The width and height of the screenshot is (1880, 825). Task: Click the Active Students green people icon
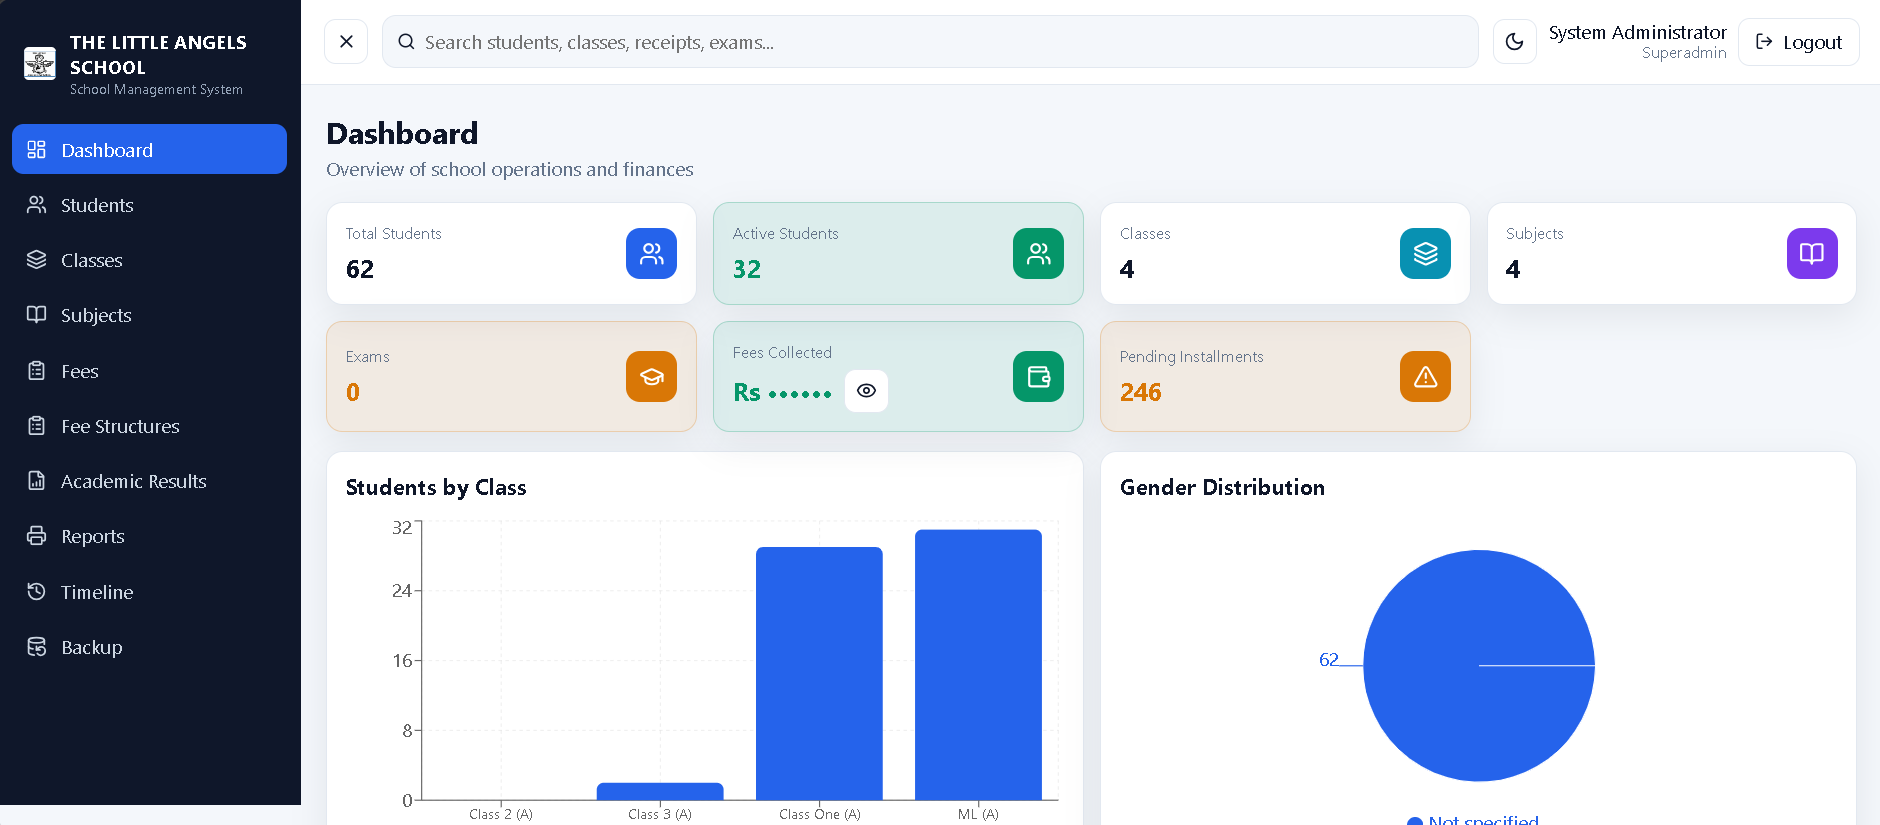click(1038, 254)
